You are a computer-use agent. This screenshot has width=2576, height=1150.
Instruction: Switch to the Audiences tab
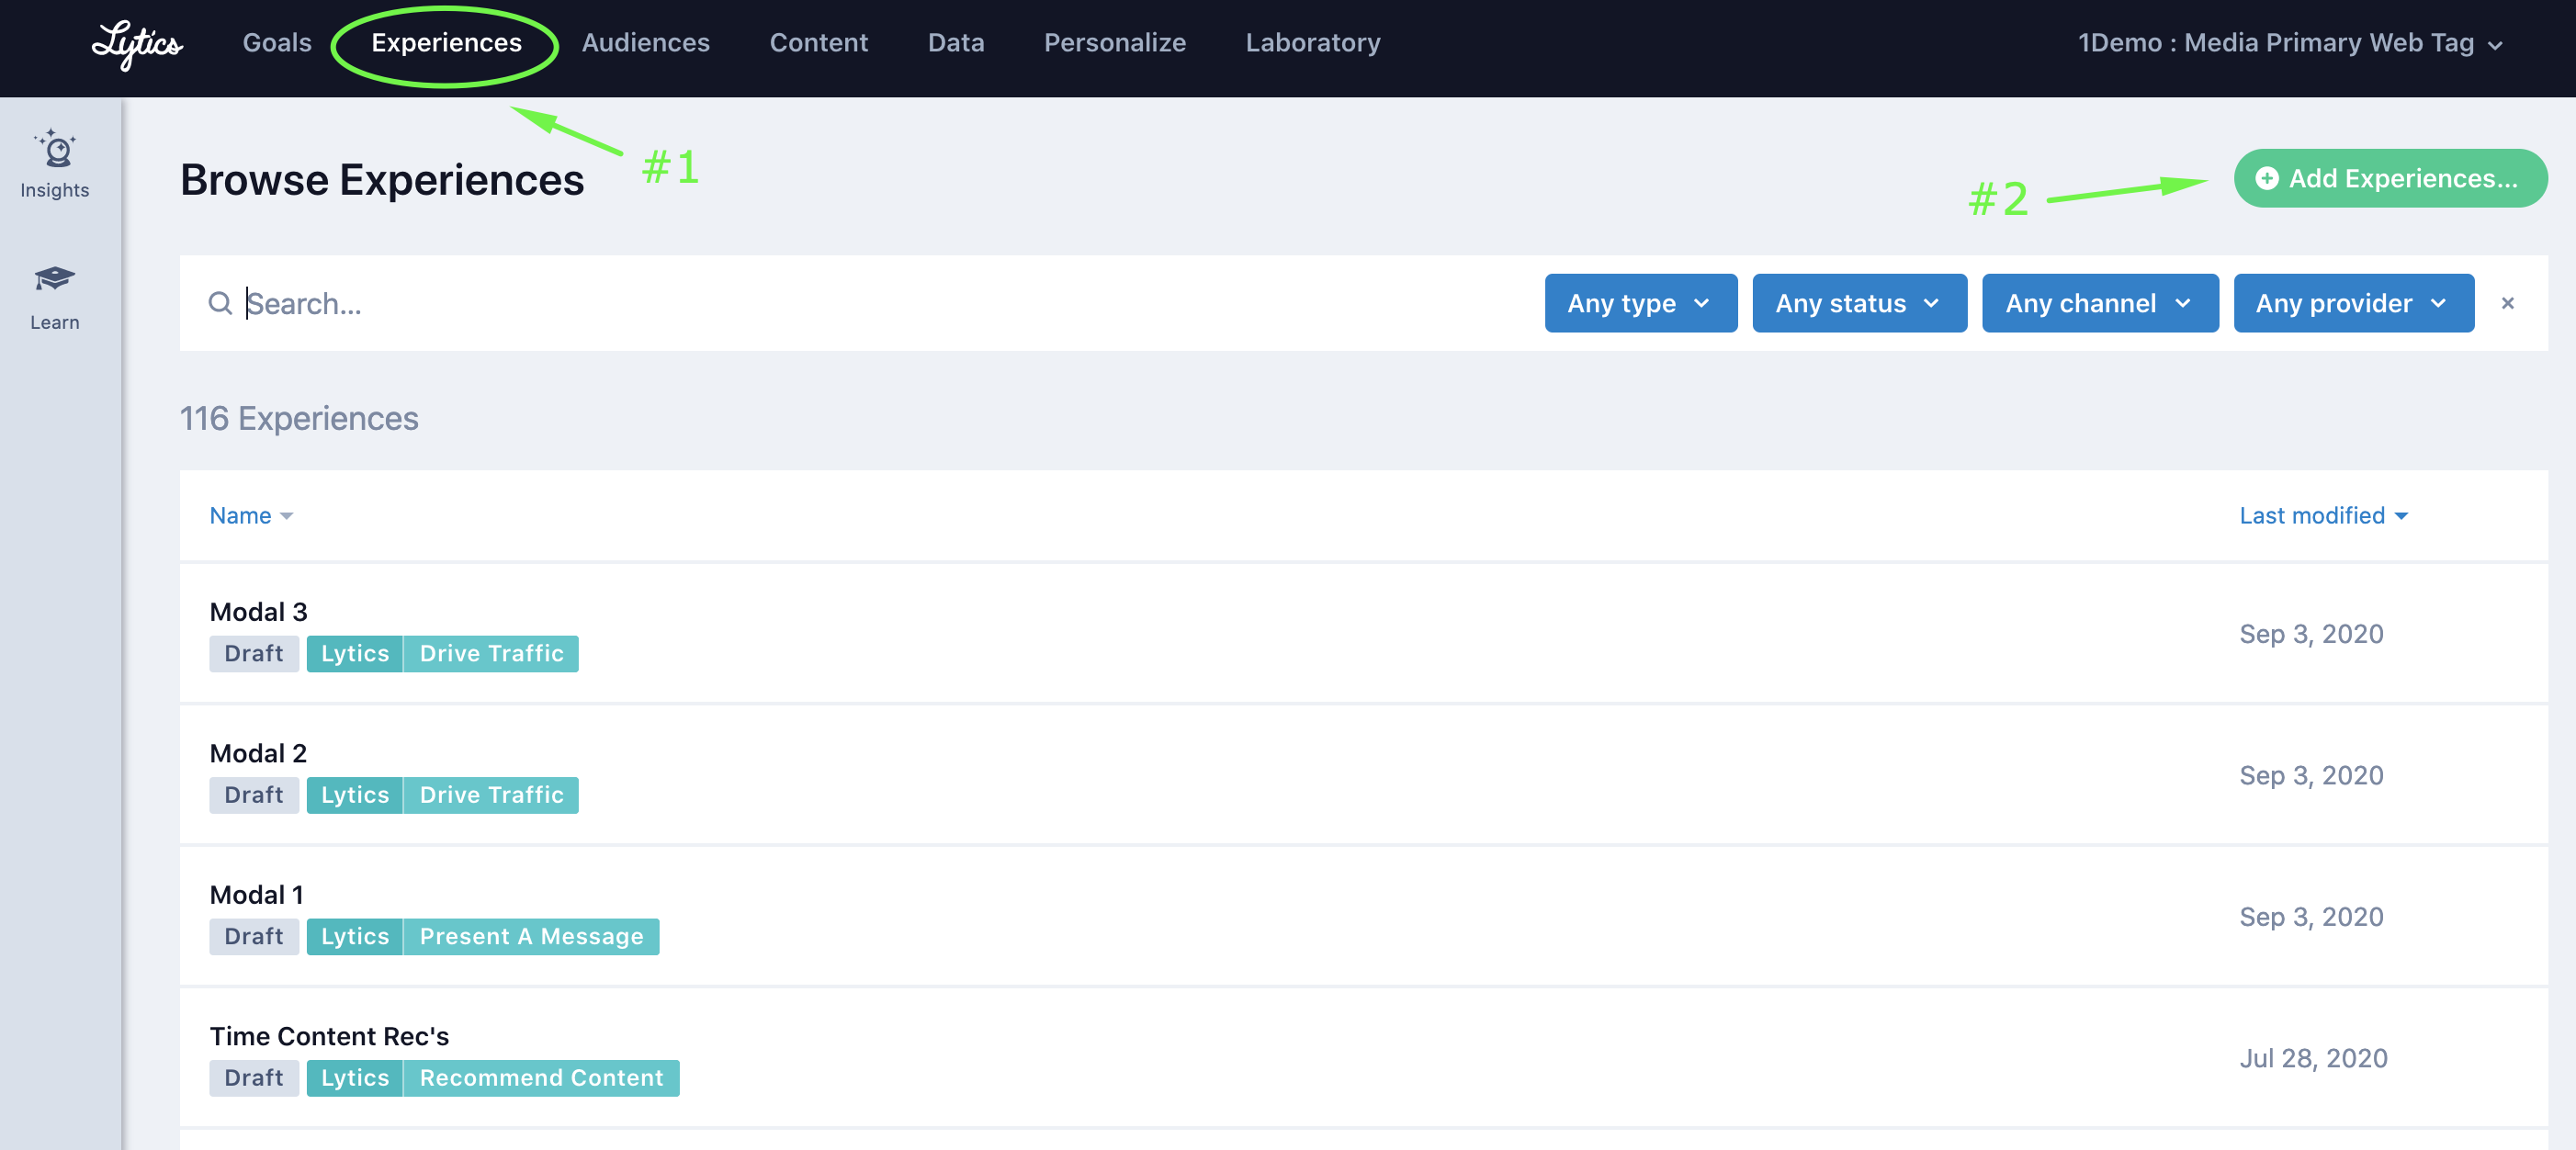pos(646,43)
